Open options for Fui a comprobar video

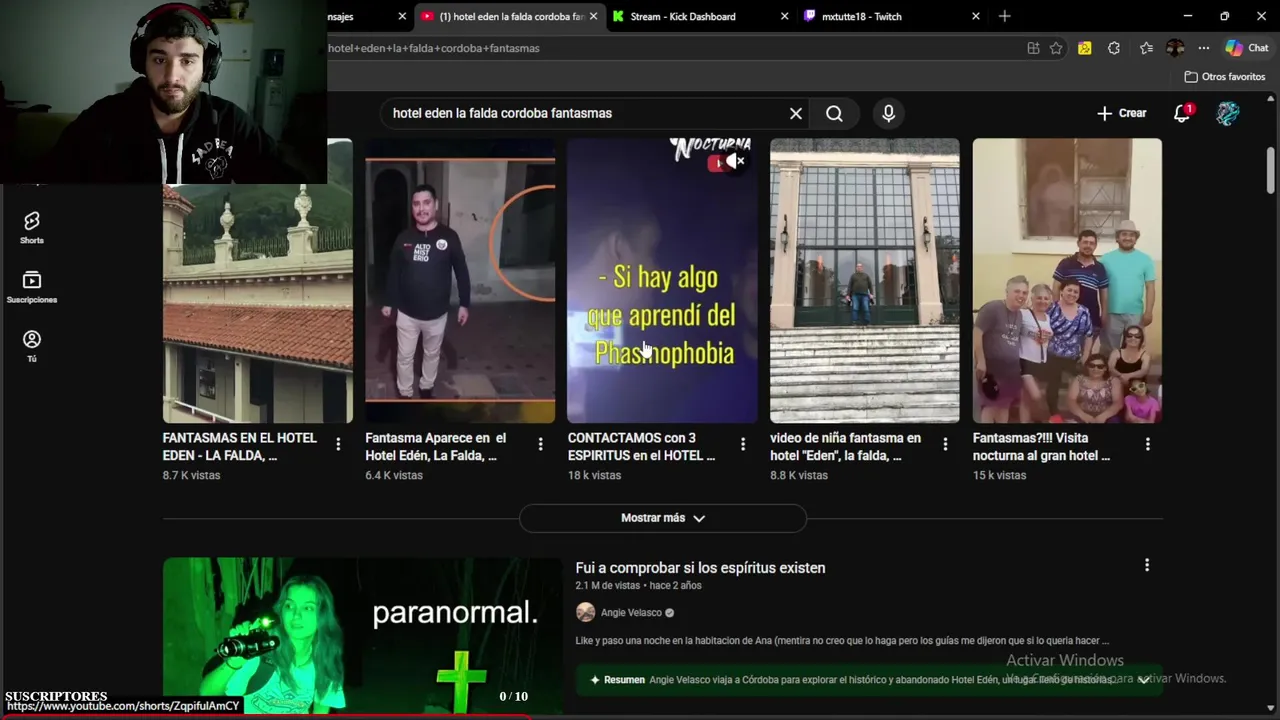point(1147,565)
